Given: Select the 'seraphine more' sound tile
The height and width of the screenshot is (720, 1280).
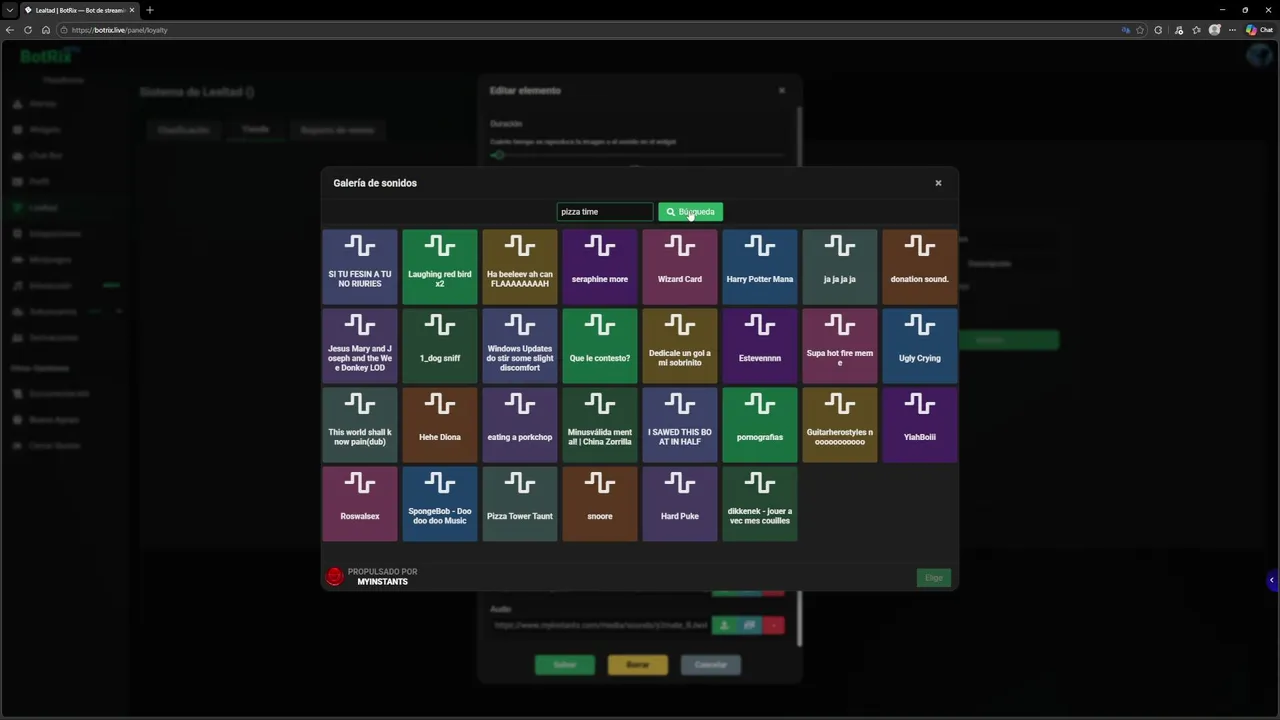Looking at the screenshot, I should (600, 266).
